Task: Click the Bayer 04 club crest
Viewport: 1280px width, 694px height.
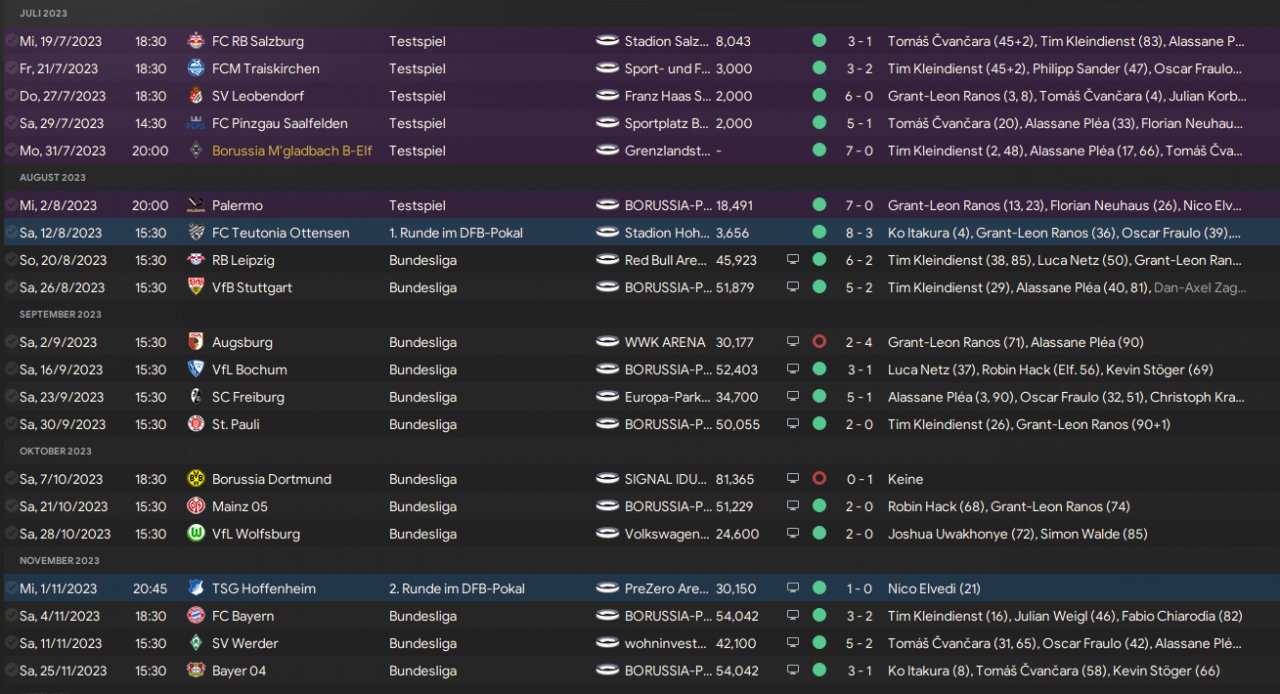Action: click(196, 671)
